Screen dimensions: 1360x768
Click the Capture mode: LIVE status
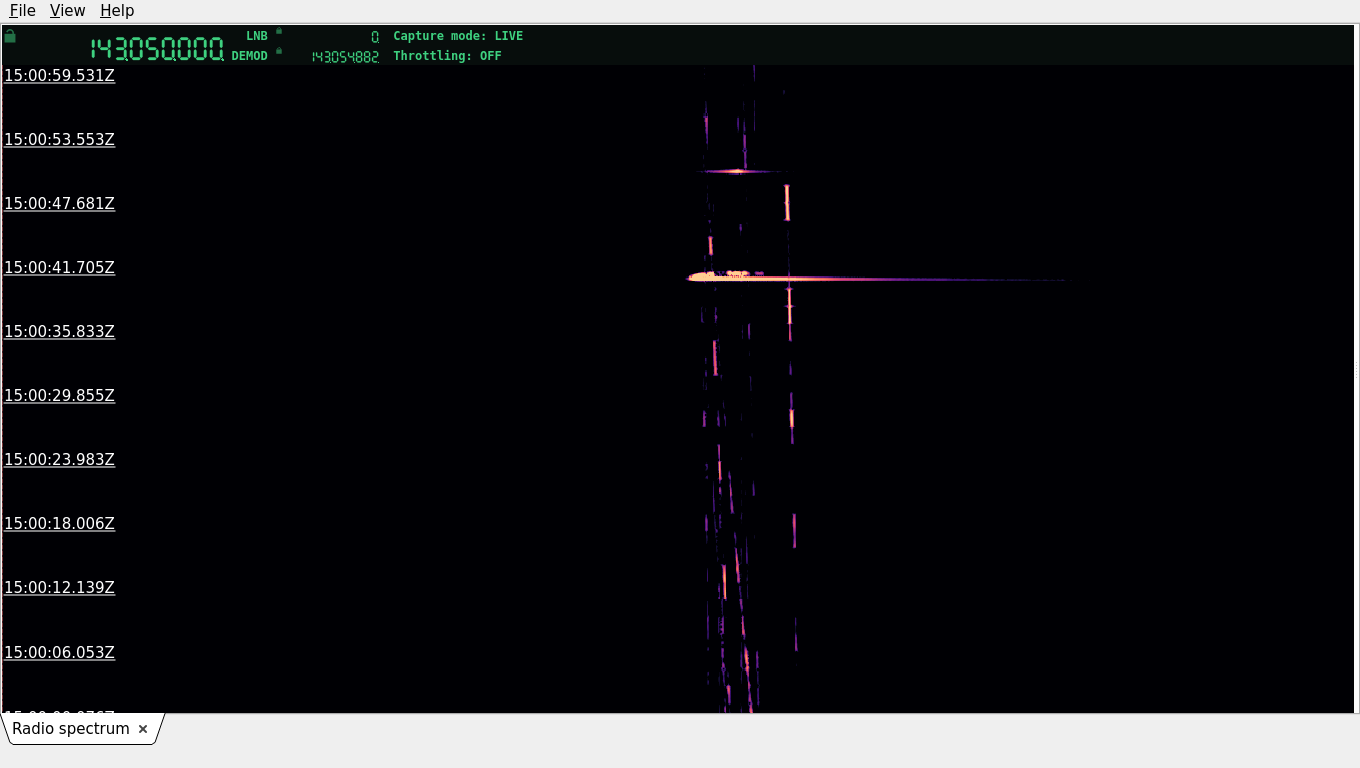[458, 36]
